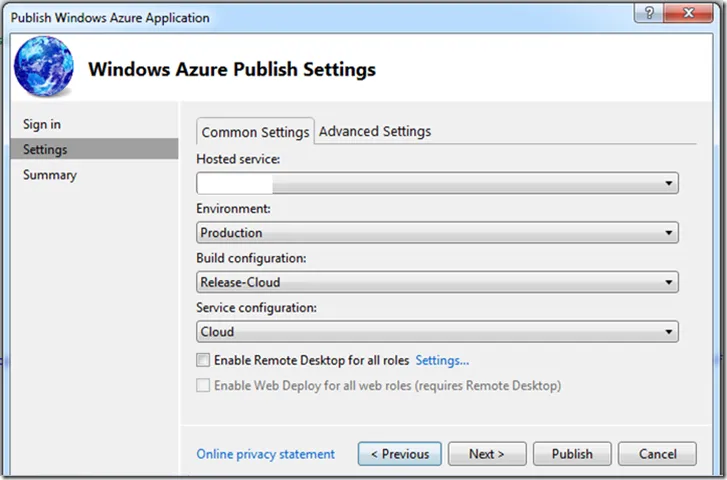Open the Hosted service dropdown
The image size is (727, 480).
tap(437, 183)
